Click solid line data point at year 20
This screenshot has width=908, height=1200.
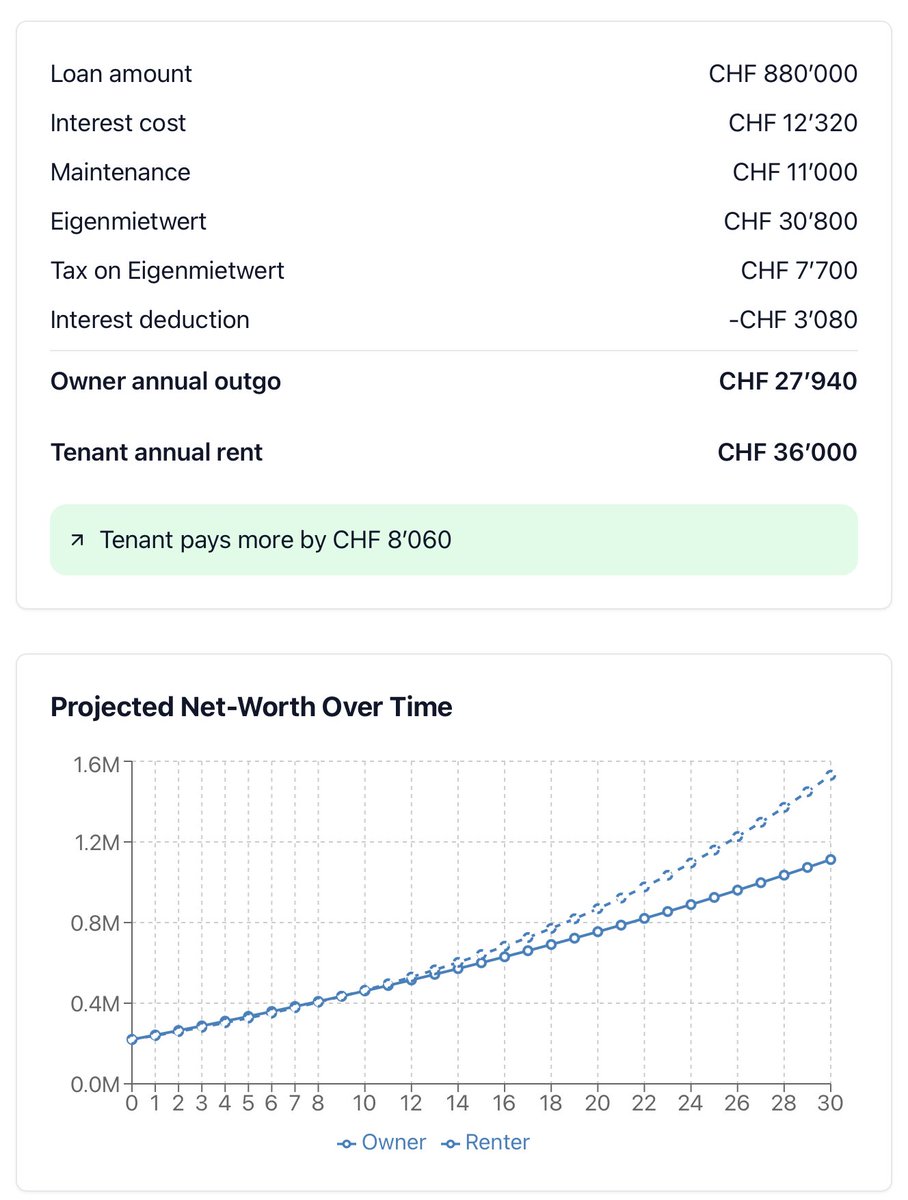[x=598, y=931]
